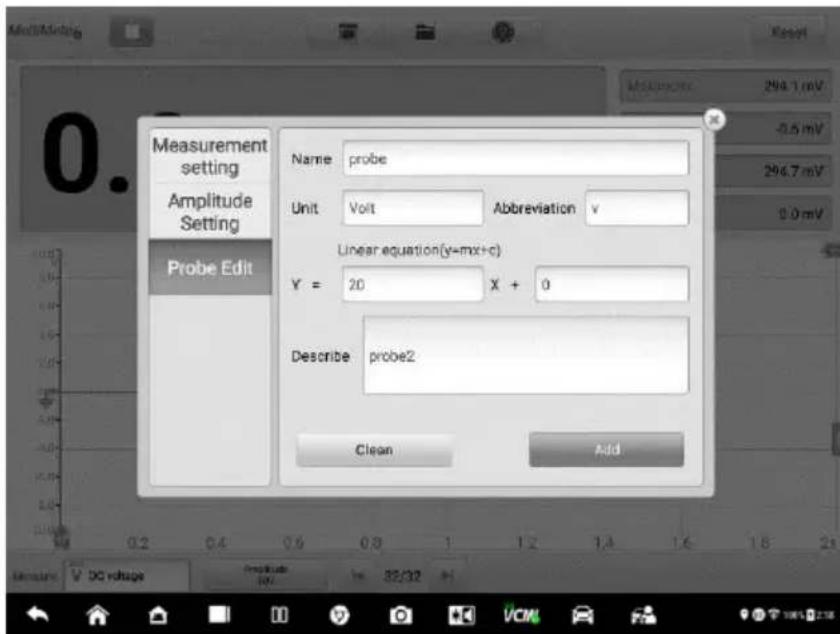Click the Name field containing probe
The image size is (840, 634).
pyautogui.click(x=515, y=159)
